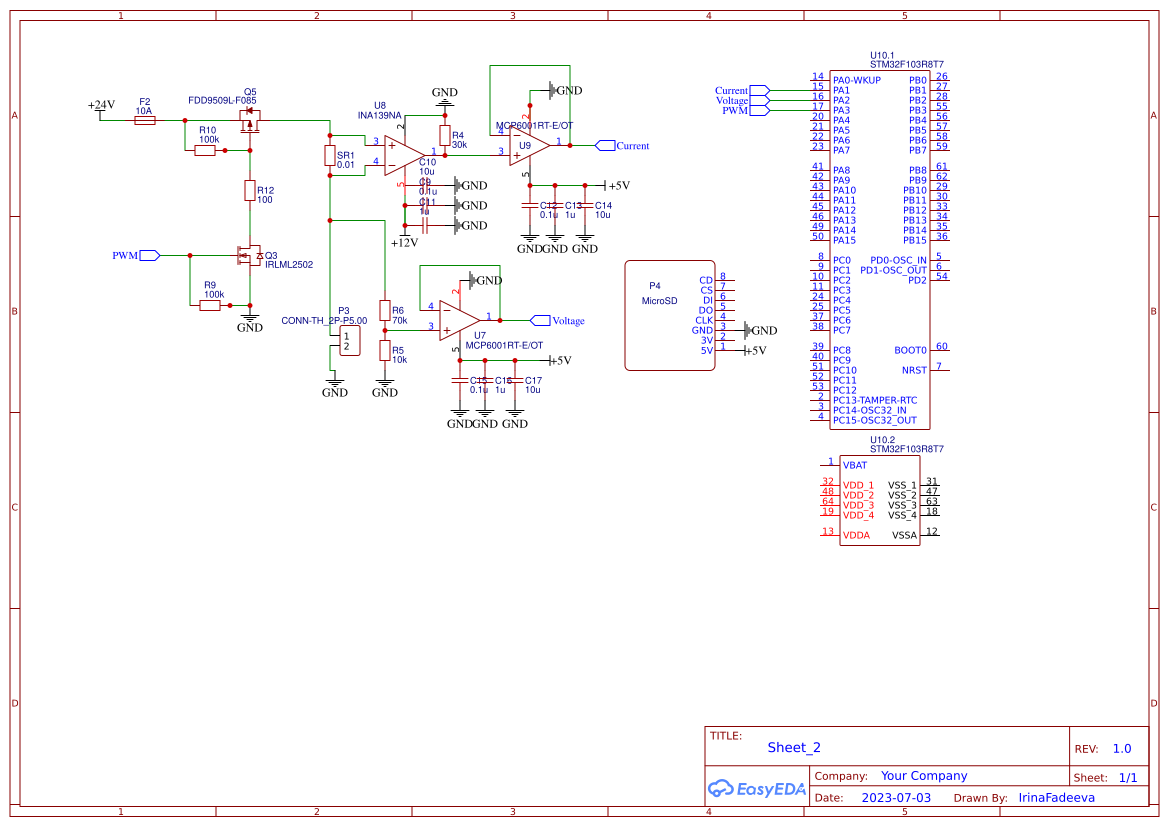Viewport: 1169px width, 827px height.
Task: Select resistor R4 30k
Action: coord(444,135)
